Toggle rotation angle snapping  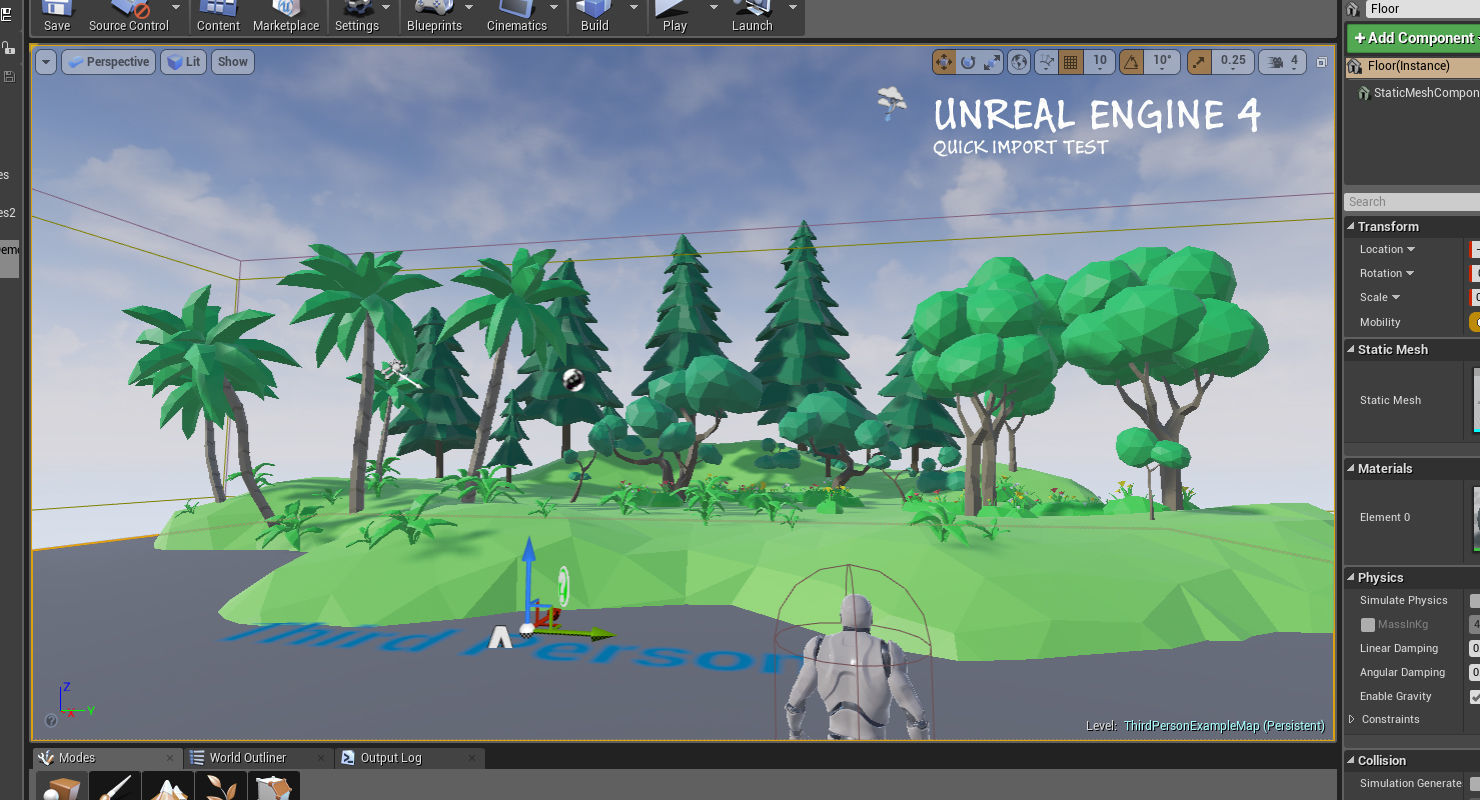(1131, 62)
